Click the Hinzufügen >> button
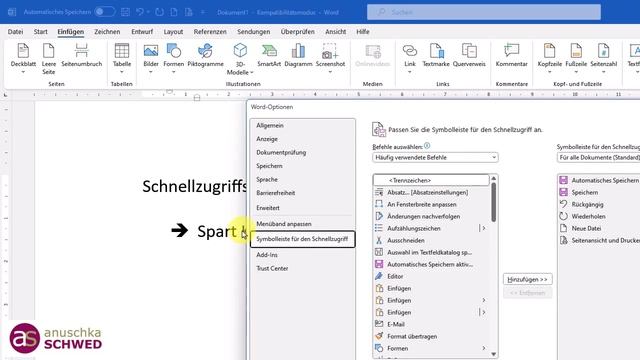640x360 pixels. point(527,280)
